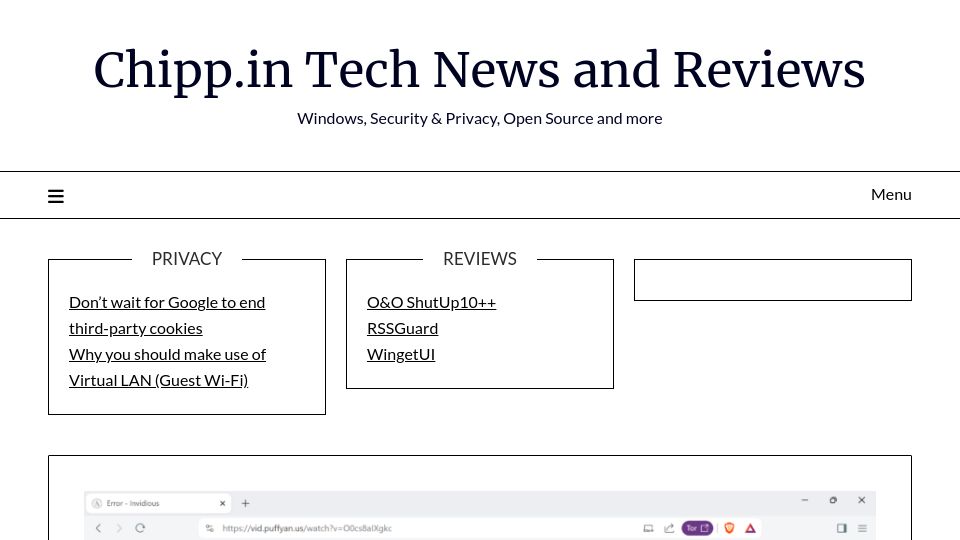The height and width of the screenshot is (540, 960).
Task: Click the Brave Shields lion icon
Action: pos(729,528)
